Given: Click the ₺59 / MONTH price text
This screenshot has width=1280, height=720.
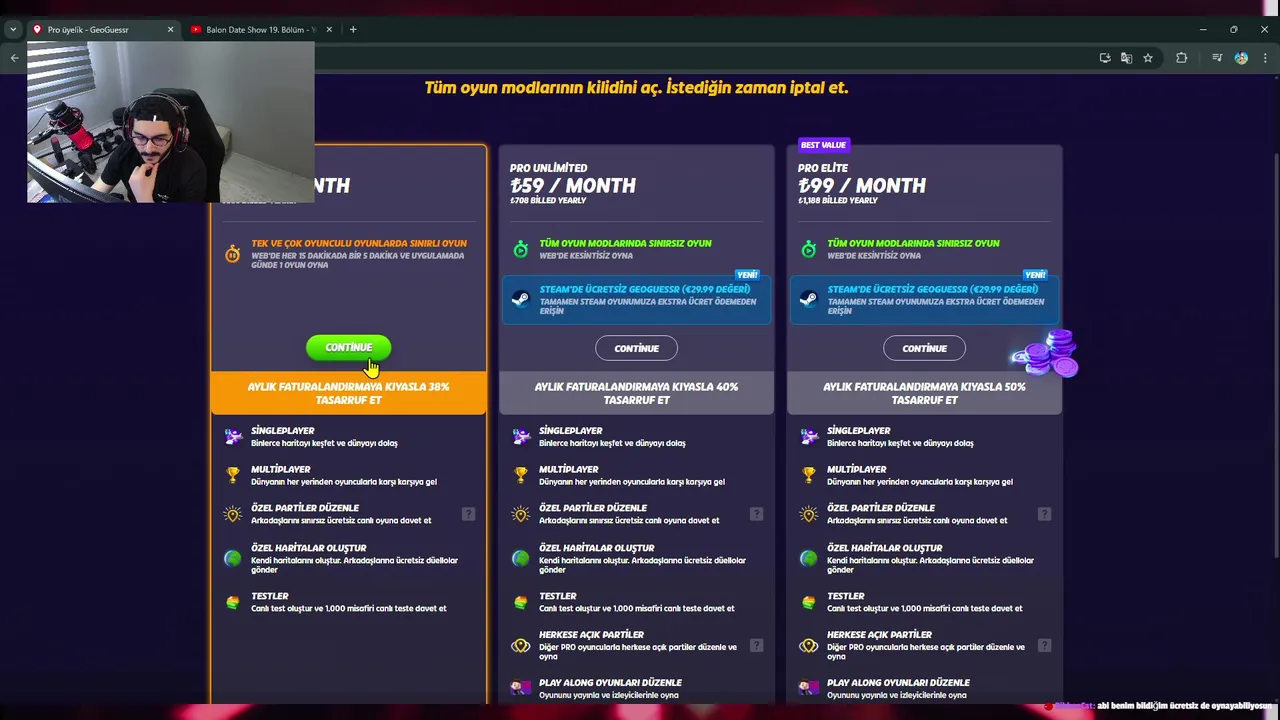Looking at the screenshot, I should pos(573,186).
